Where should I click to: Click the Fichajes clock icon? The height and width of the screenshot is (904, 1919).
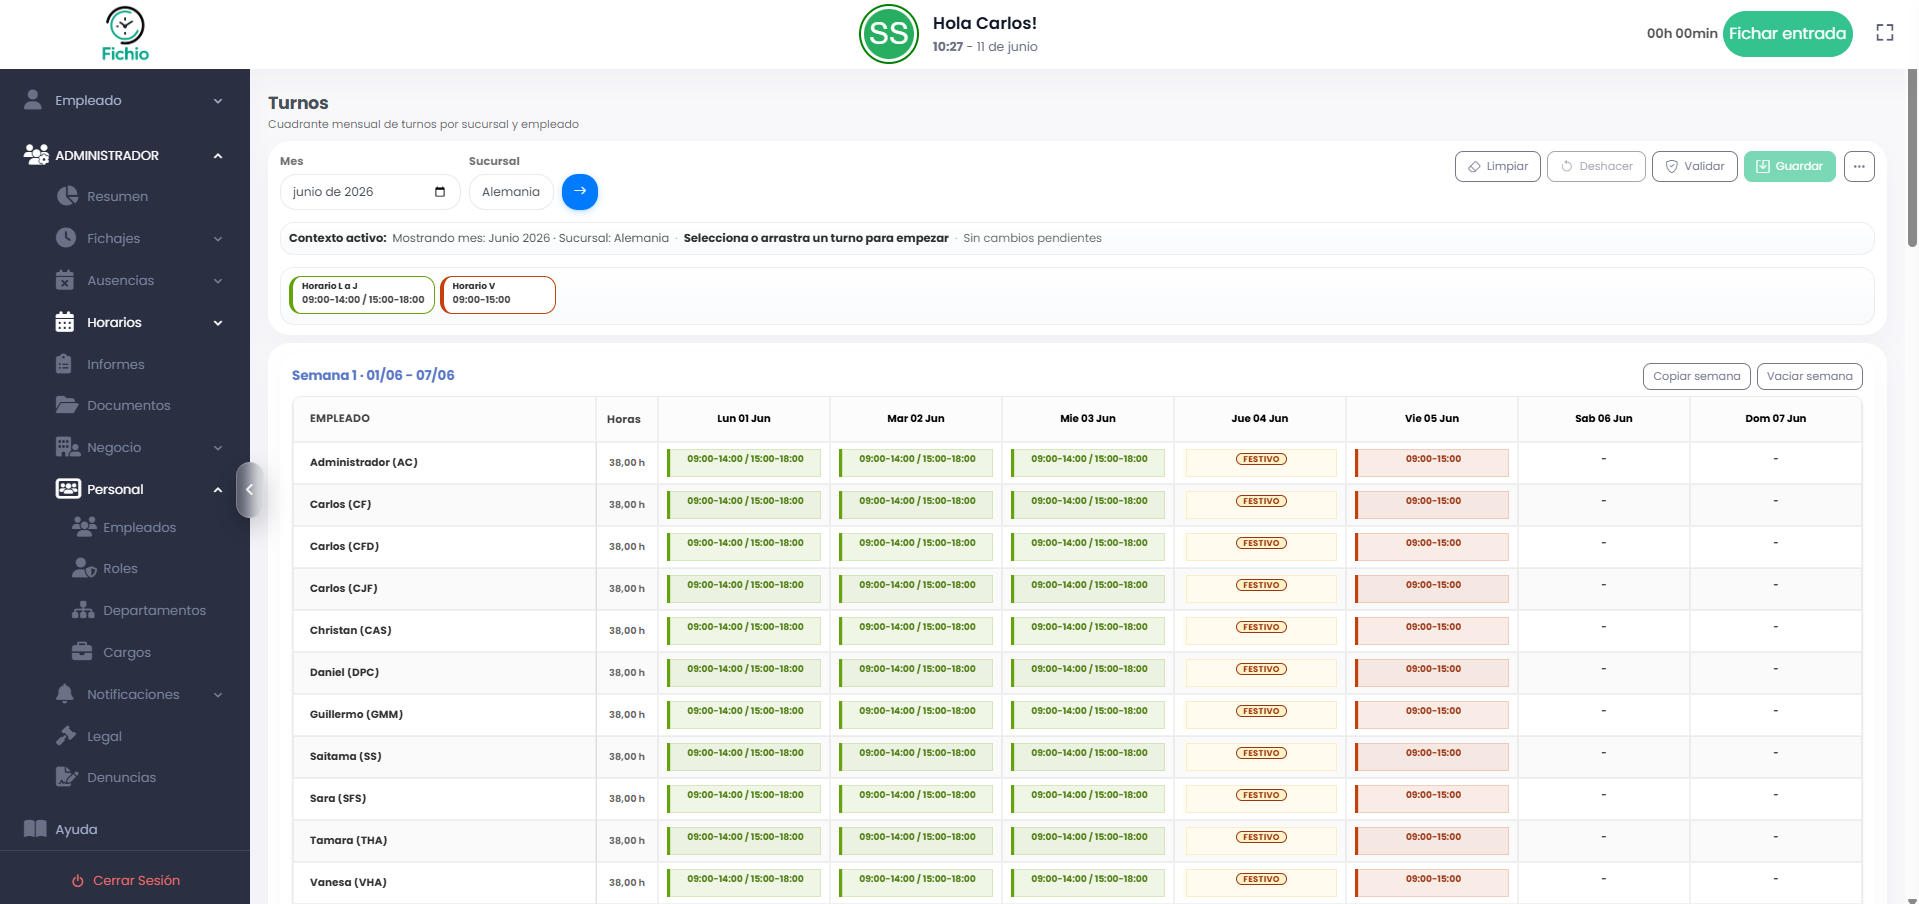coord(66,238)
